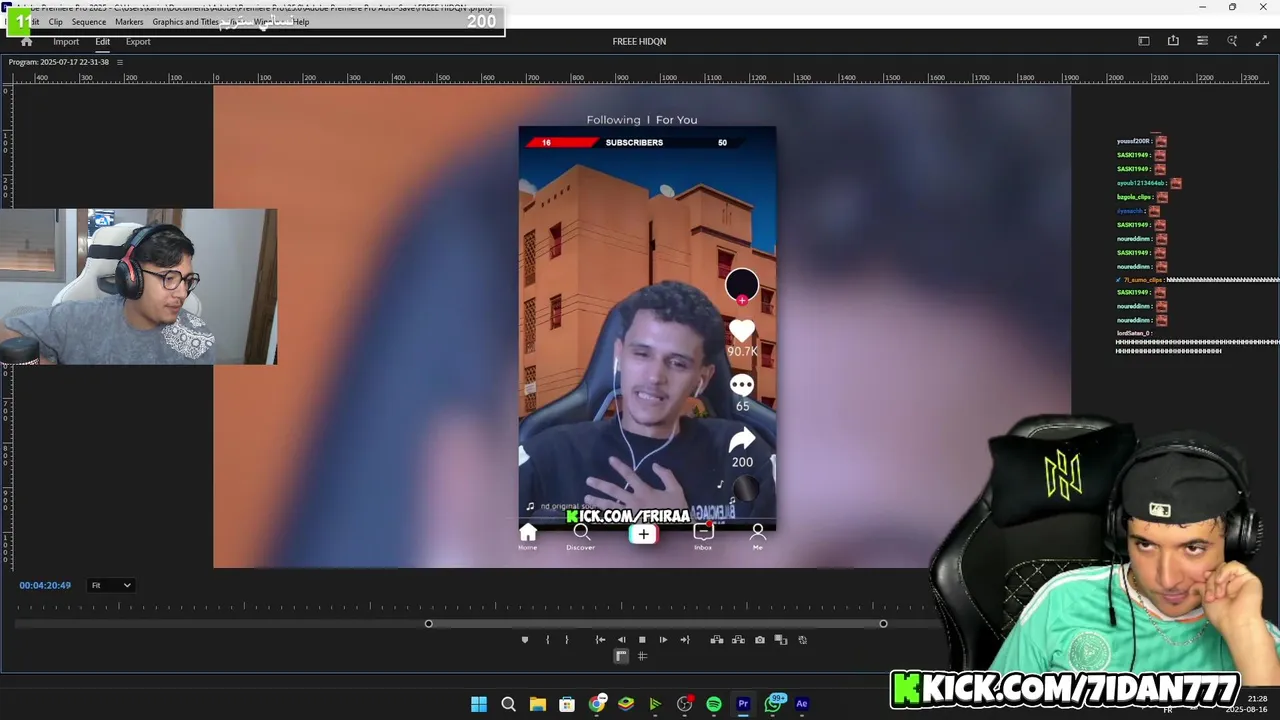Switch to the Edit workspace tab
The width and height of the screenshot is (1280, 720).
(102, 41)
